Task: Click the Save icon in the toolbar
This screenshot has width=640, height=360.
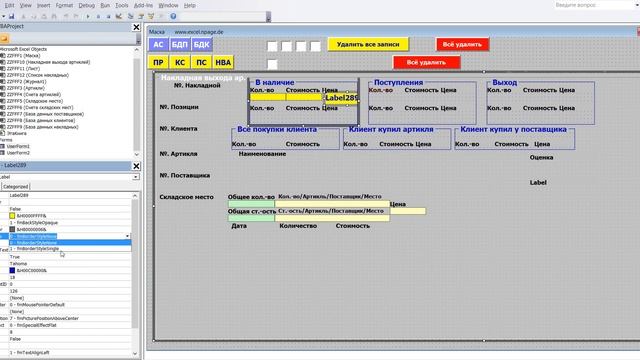Action: [11, 16]
